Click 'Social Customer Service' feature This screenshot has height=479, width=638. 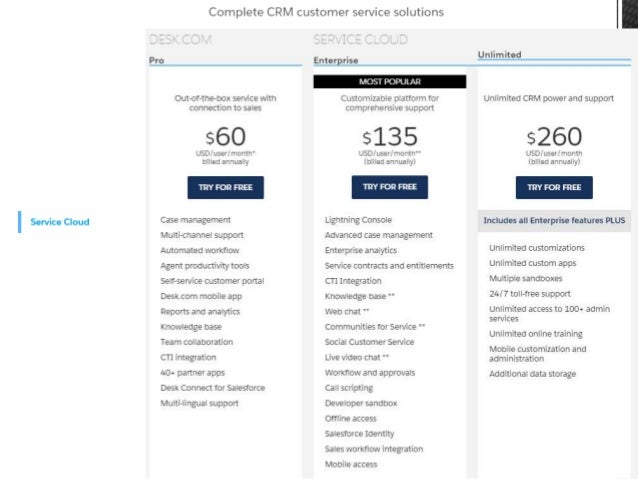click(x=369, y=342)
